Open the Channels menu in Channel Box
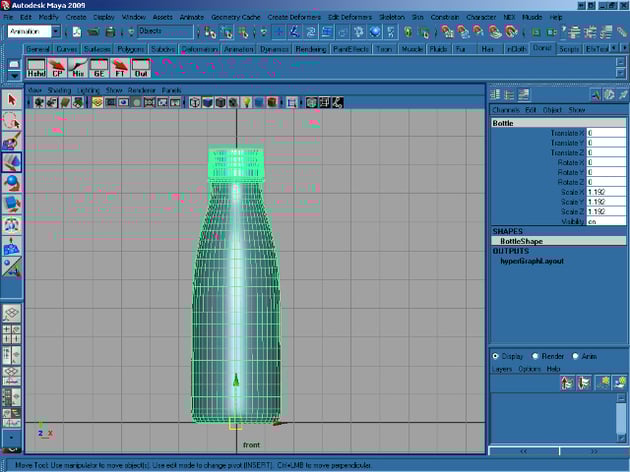This screenshot has width=630, height=472. [x=506, y=109]
